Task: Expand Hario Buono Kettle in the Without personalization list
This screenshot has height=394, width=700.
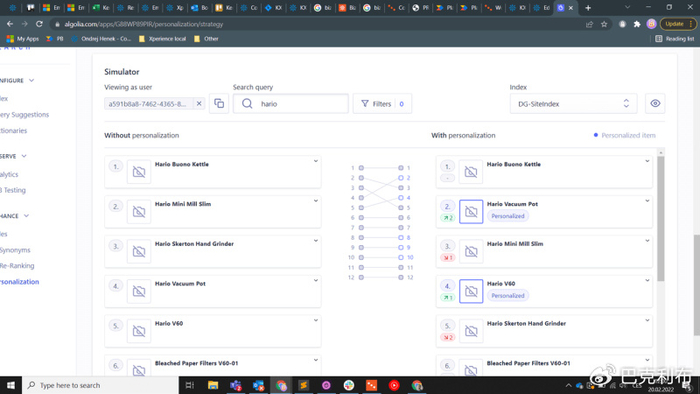Action: click(316, 161)
